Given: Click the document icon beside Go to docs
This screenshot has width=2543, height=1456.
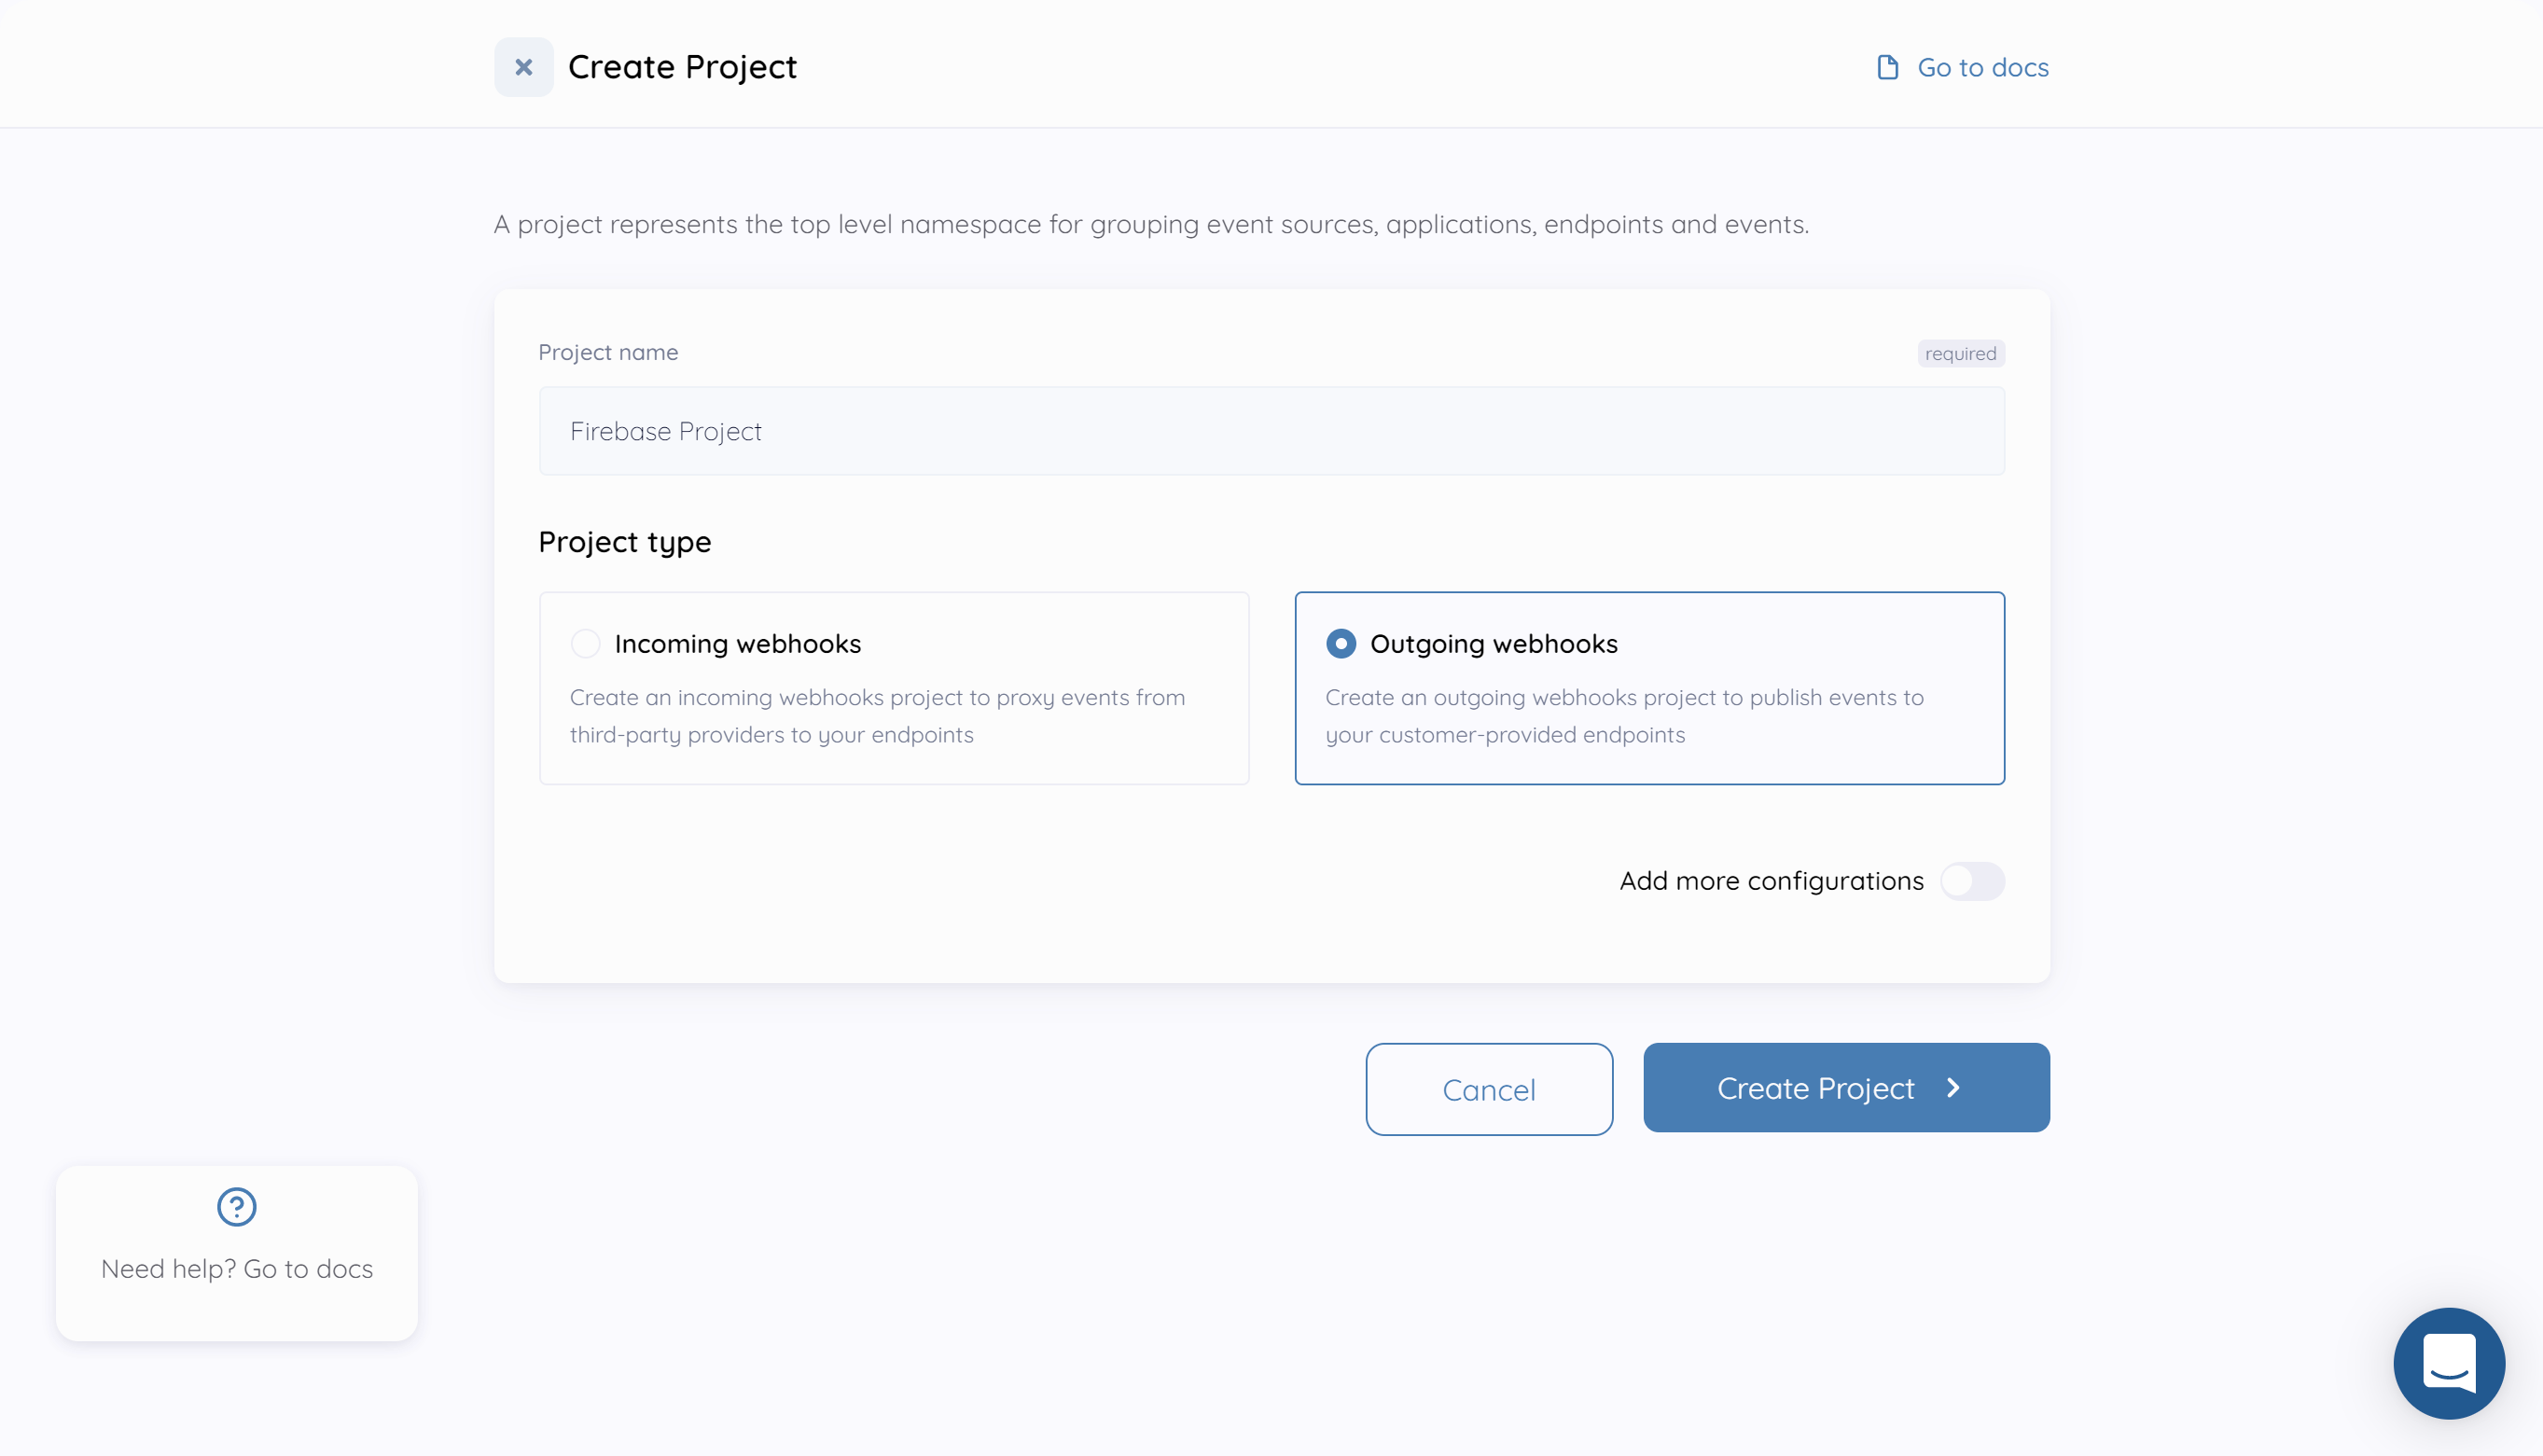Looking at the screenshot, I should [x=1886, y=66].
